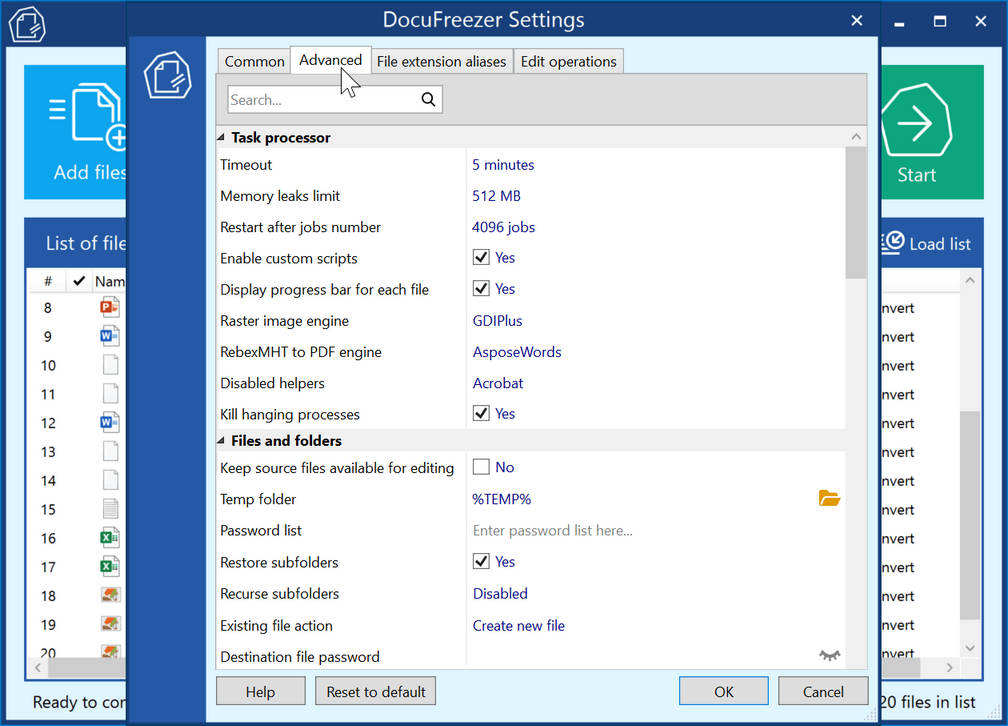Open the Existing file action dropdown
Viewport: 1008px width, 726px height.
(x=518, y=626)
